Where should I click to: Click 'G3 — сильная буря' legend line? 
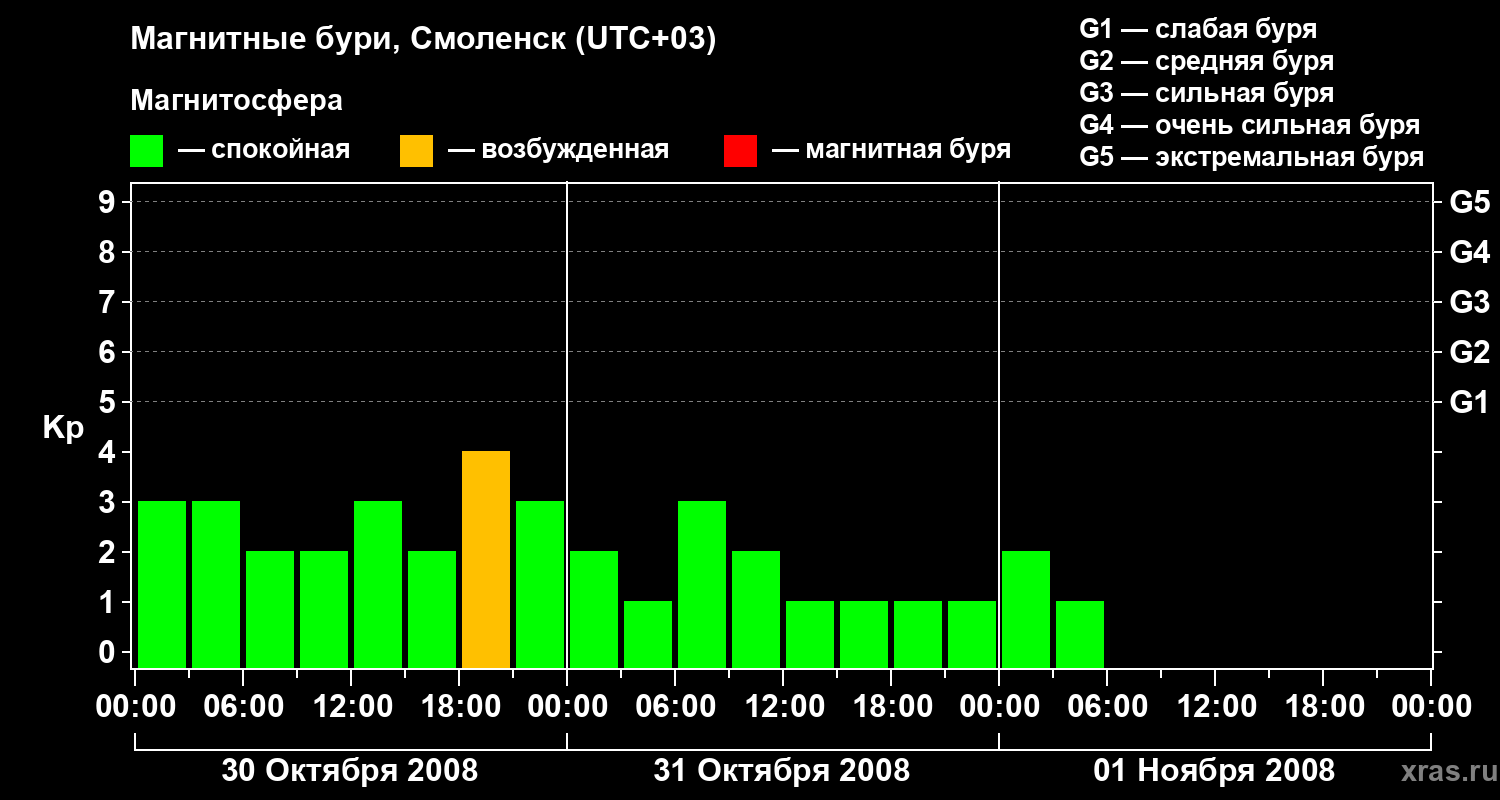pyautogui.click(x=1206, y=93)
